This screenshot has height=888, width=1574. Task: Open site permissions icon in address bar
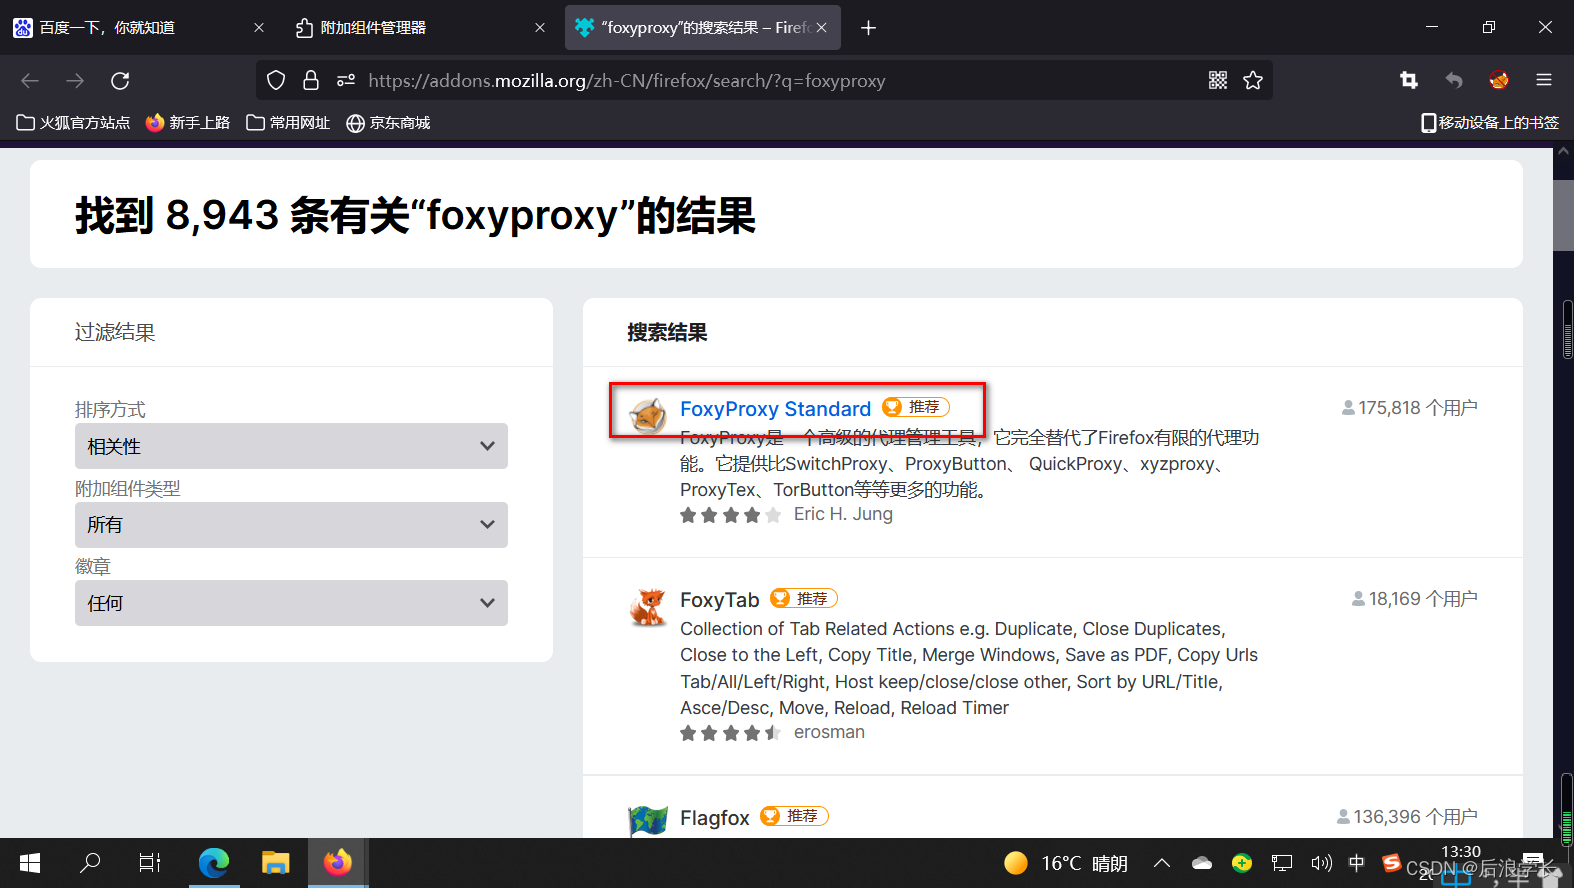tap(346, 81)
